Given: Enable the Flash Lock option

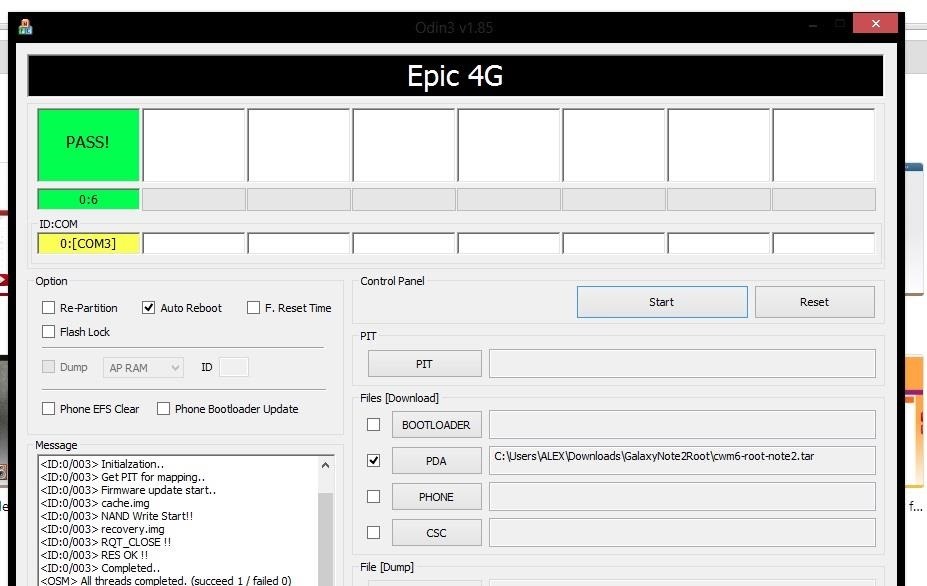Looking at the screenshot, I should point(48,332).
